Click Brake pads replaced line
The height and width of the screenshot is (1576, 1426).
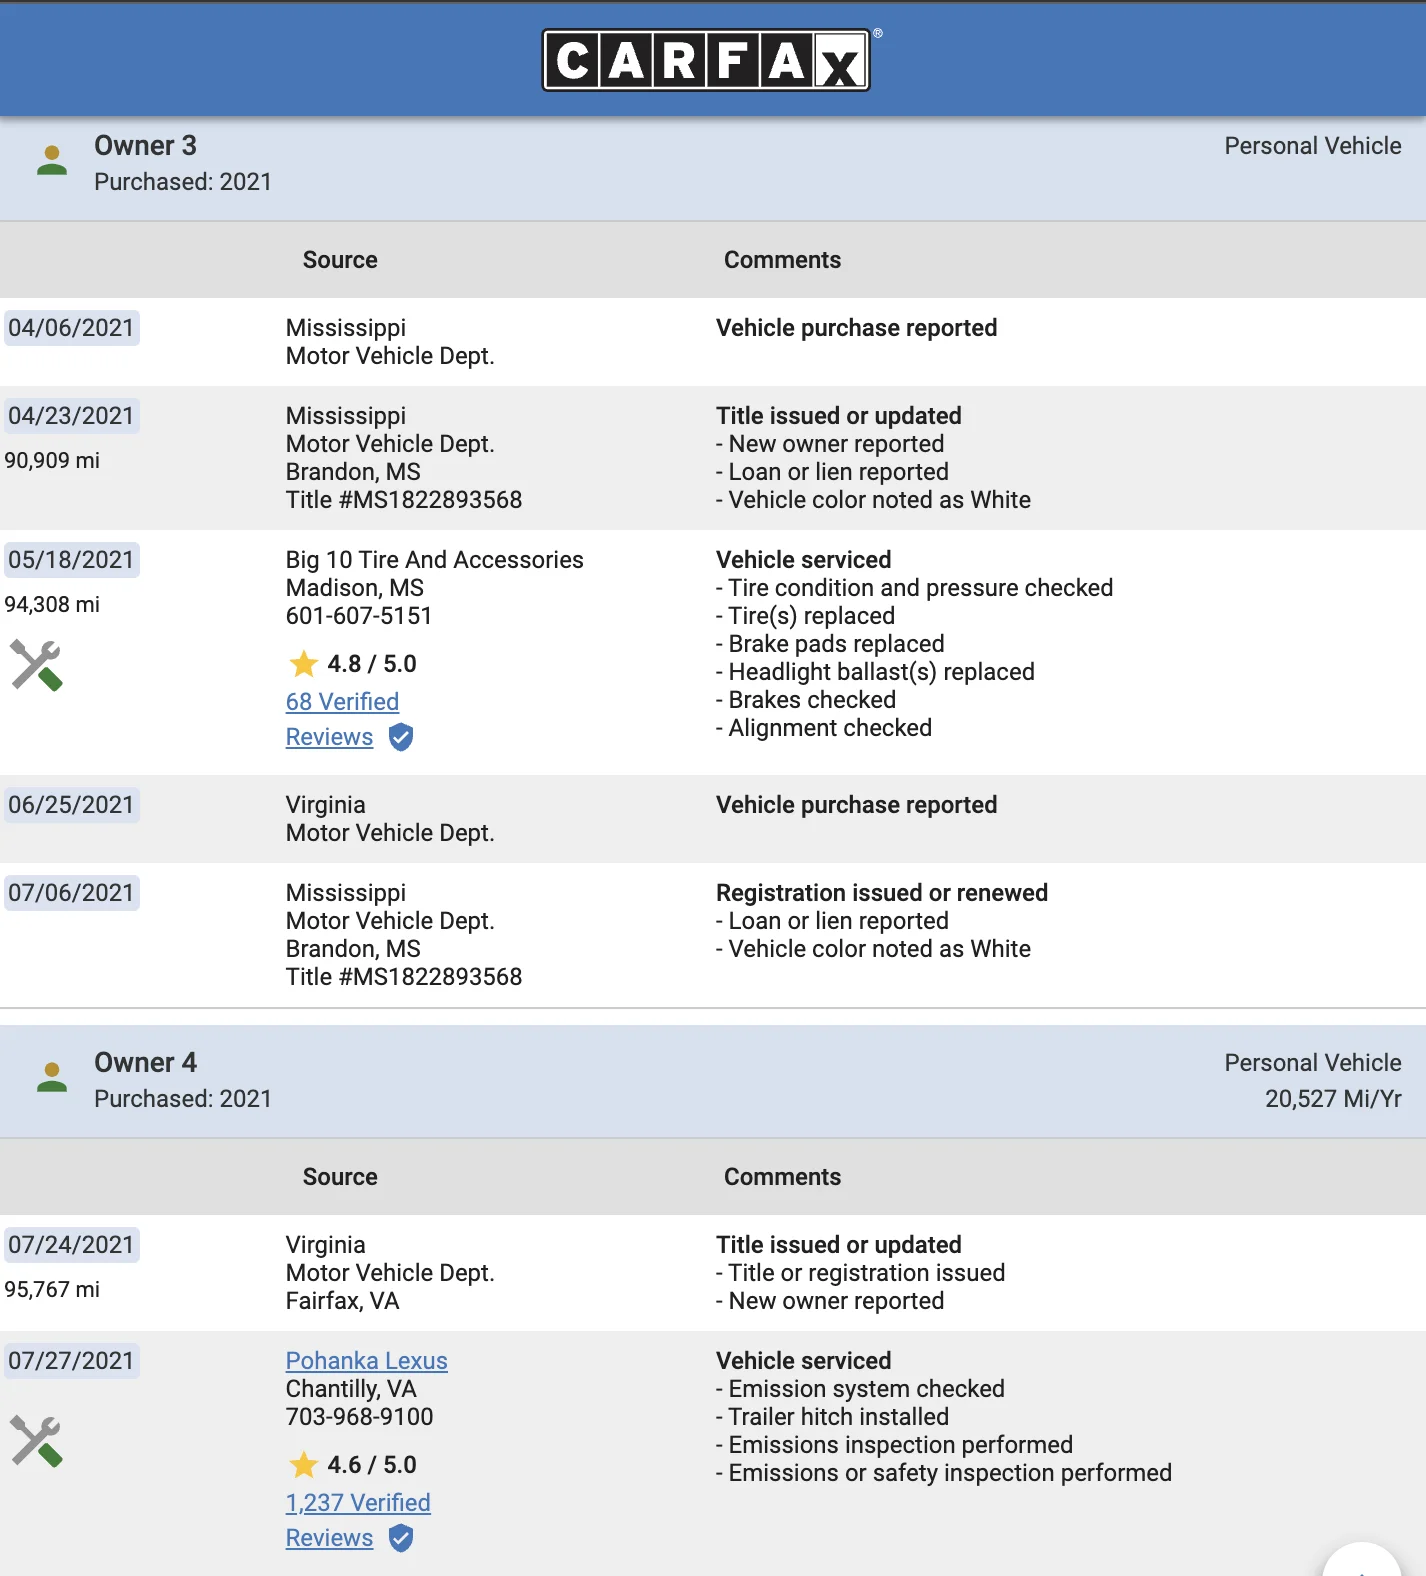(x=830, y=644)
